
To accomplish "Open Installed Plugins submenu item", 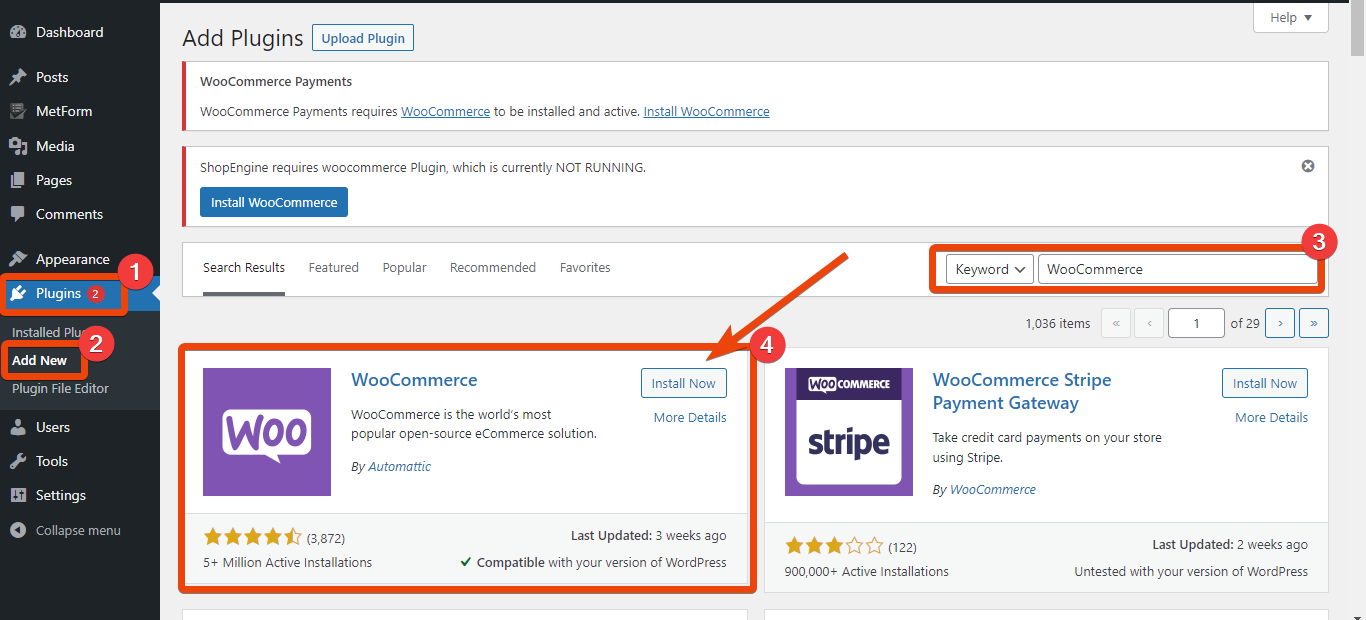I will (x=50, y=332).
